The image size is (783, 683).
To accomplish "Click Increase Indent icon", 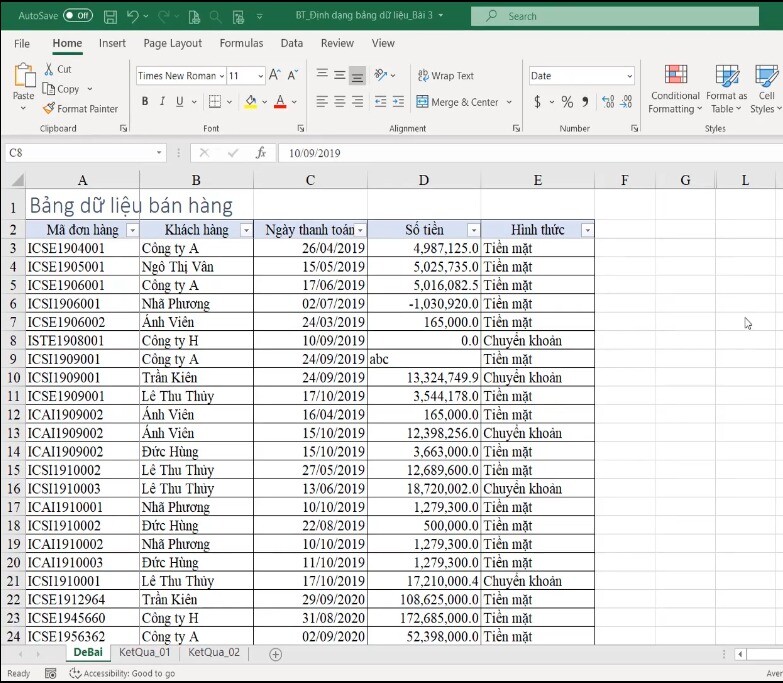I will [x=398, y=102].
